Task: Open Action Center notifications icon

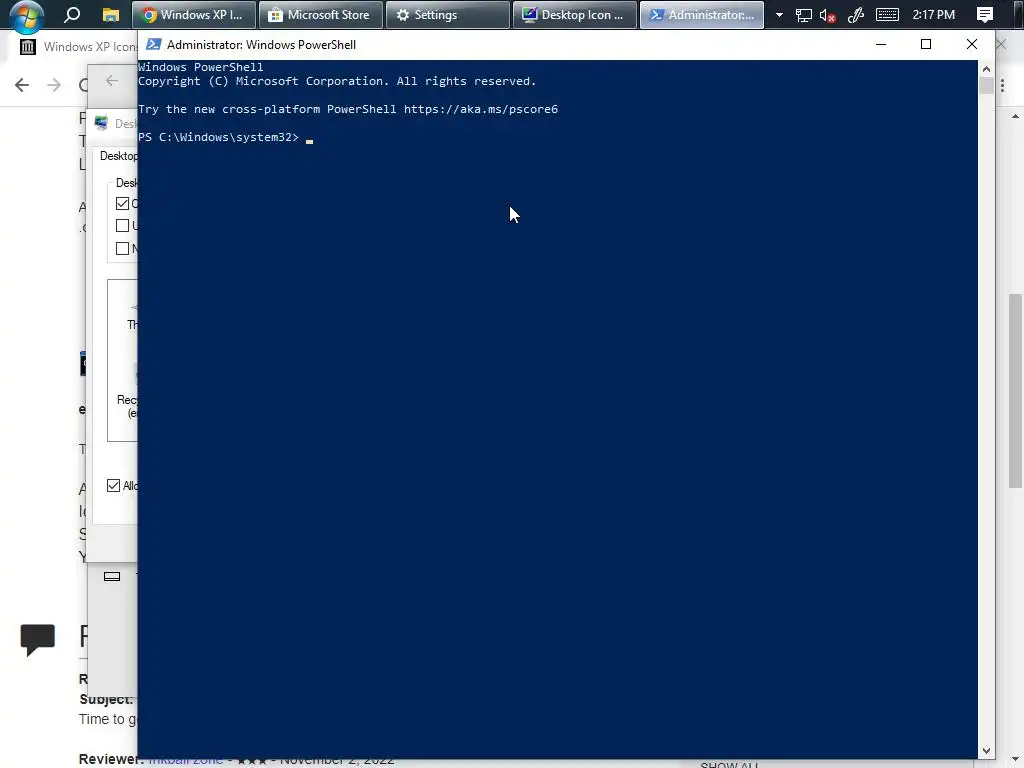Action: pos(985,14)
